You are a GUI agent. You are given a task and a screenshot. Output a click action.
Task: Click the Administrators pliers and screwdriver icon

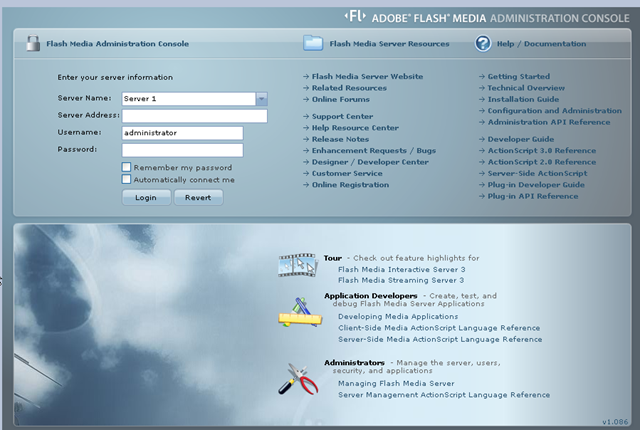pos(298,379)
